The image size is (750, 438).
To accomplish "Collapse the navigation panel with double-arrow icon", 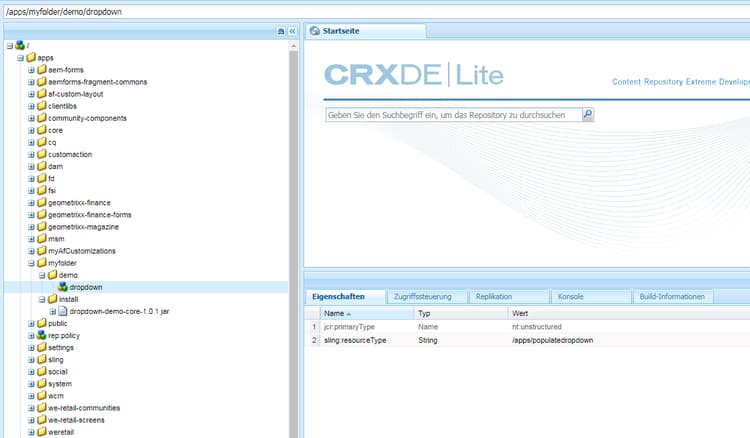I will click(x=292, y=31).
